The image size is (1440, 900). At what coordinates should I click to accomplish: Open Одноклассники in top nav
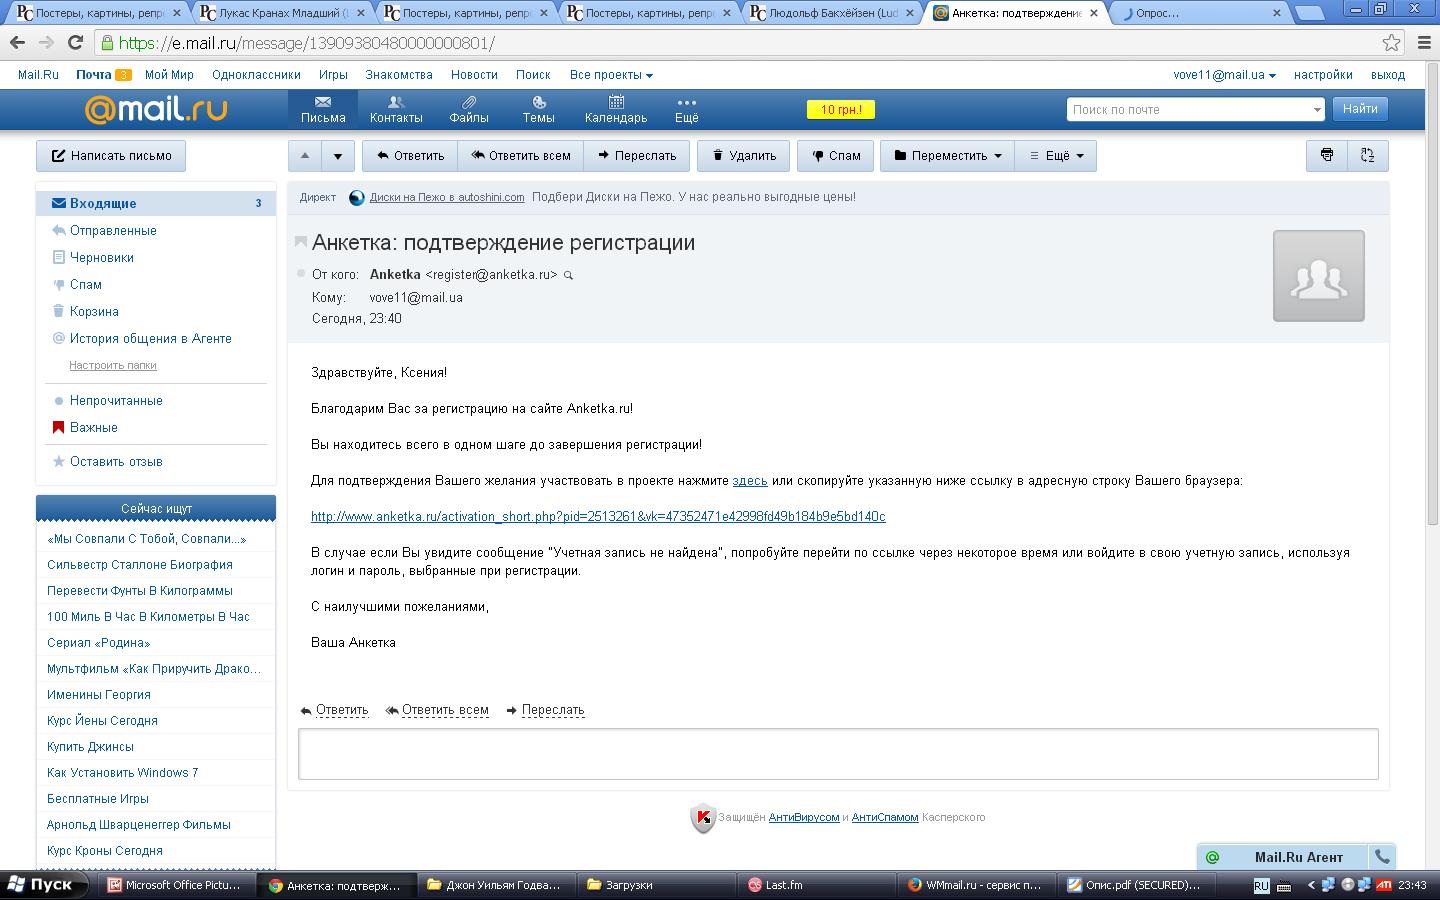click(x=256, y=75)
